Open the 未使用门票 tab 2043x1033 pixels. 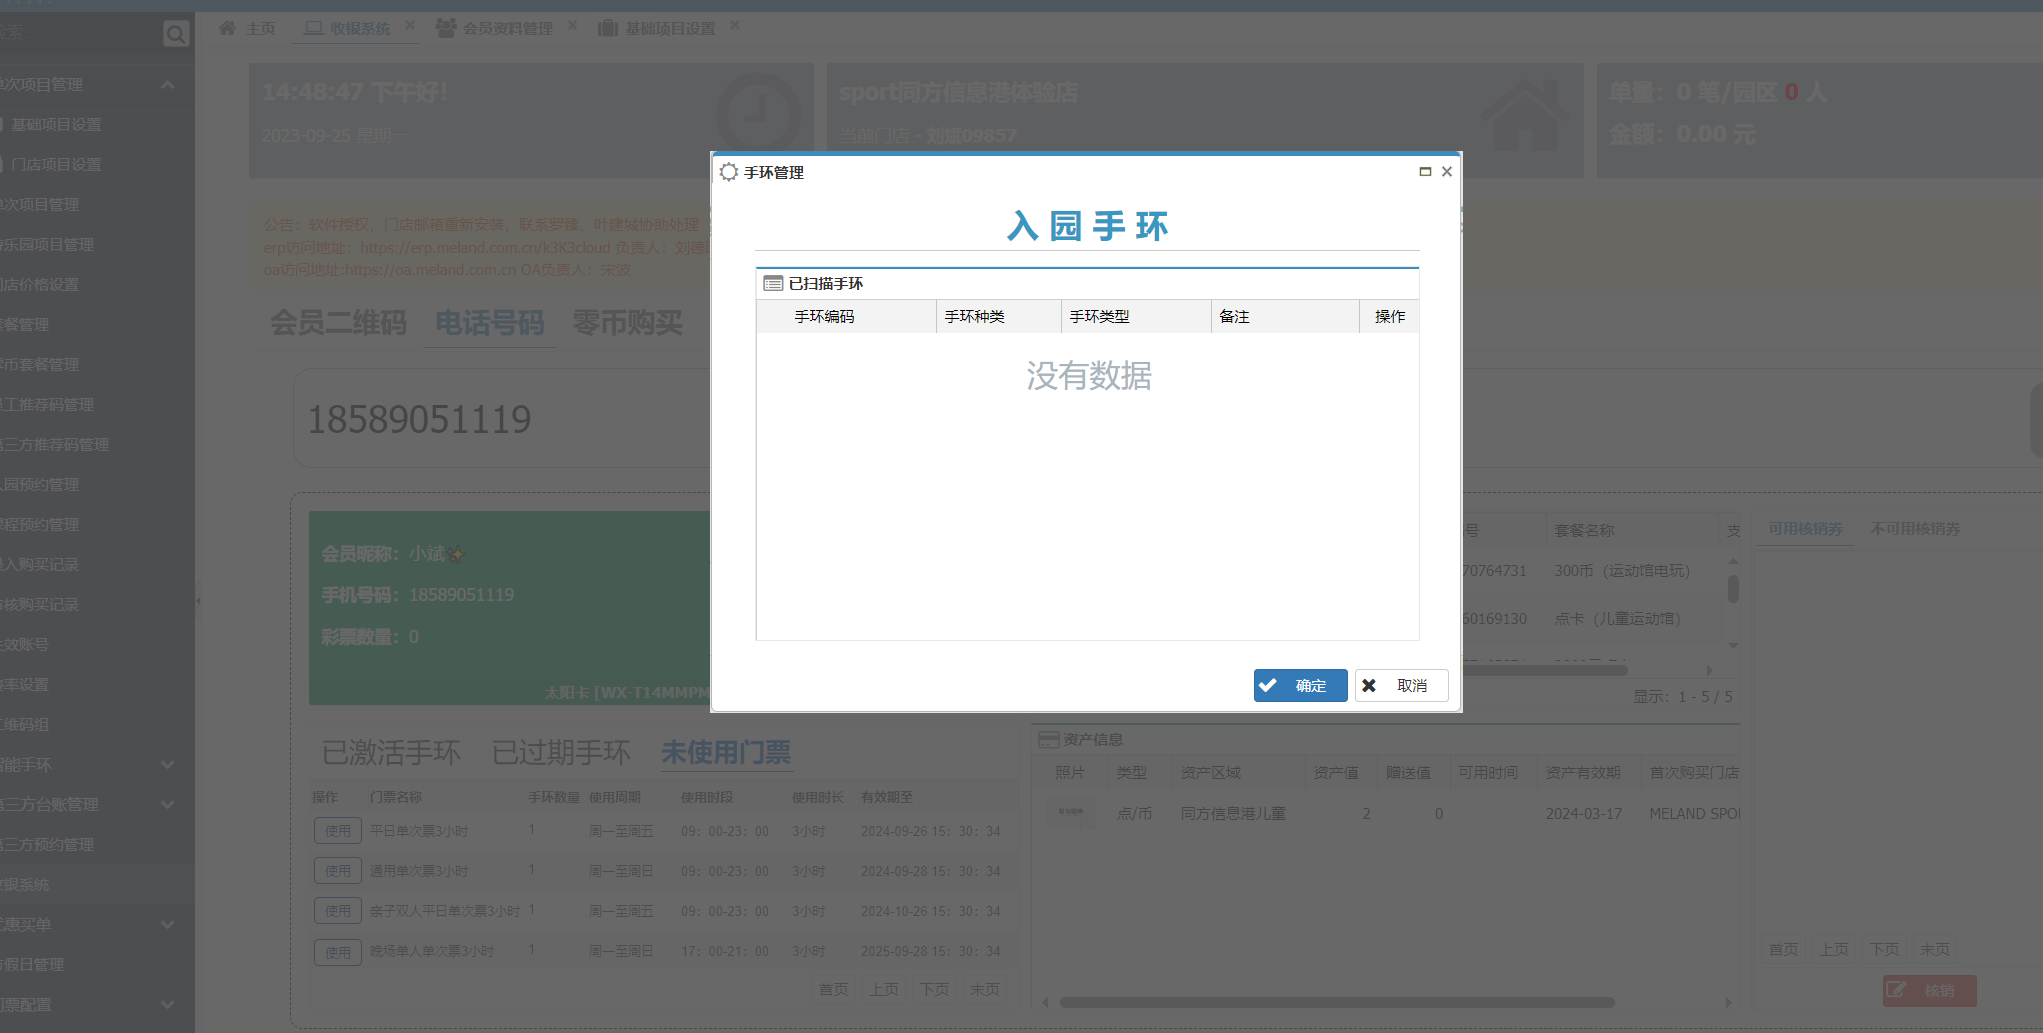coord(726,753)
